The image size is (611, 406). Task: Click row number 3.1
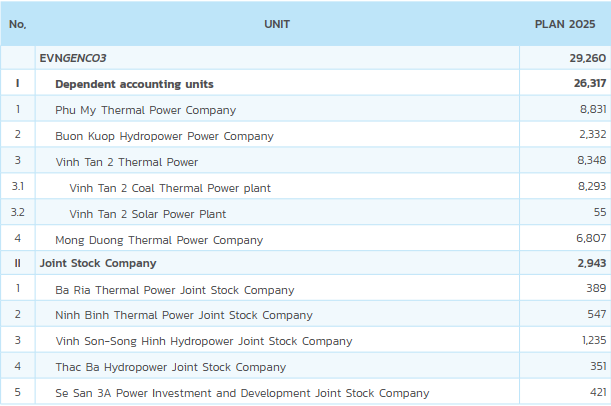click(x=18, y=186)
